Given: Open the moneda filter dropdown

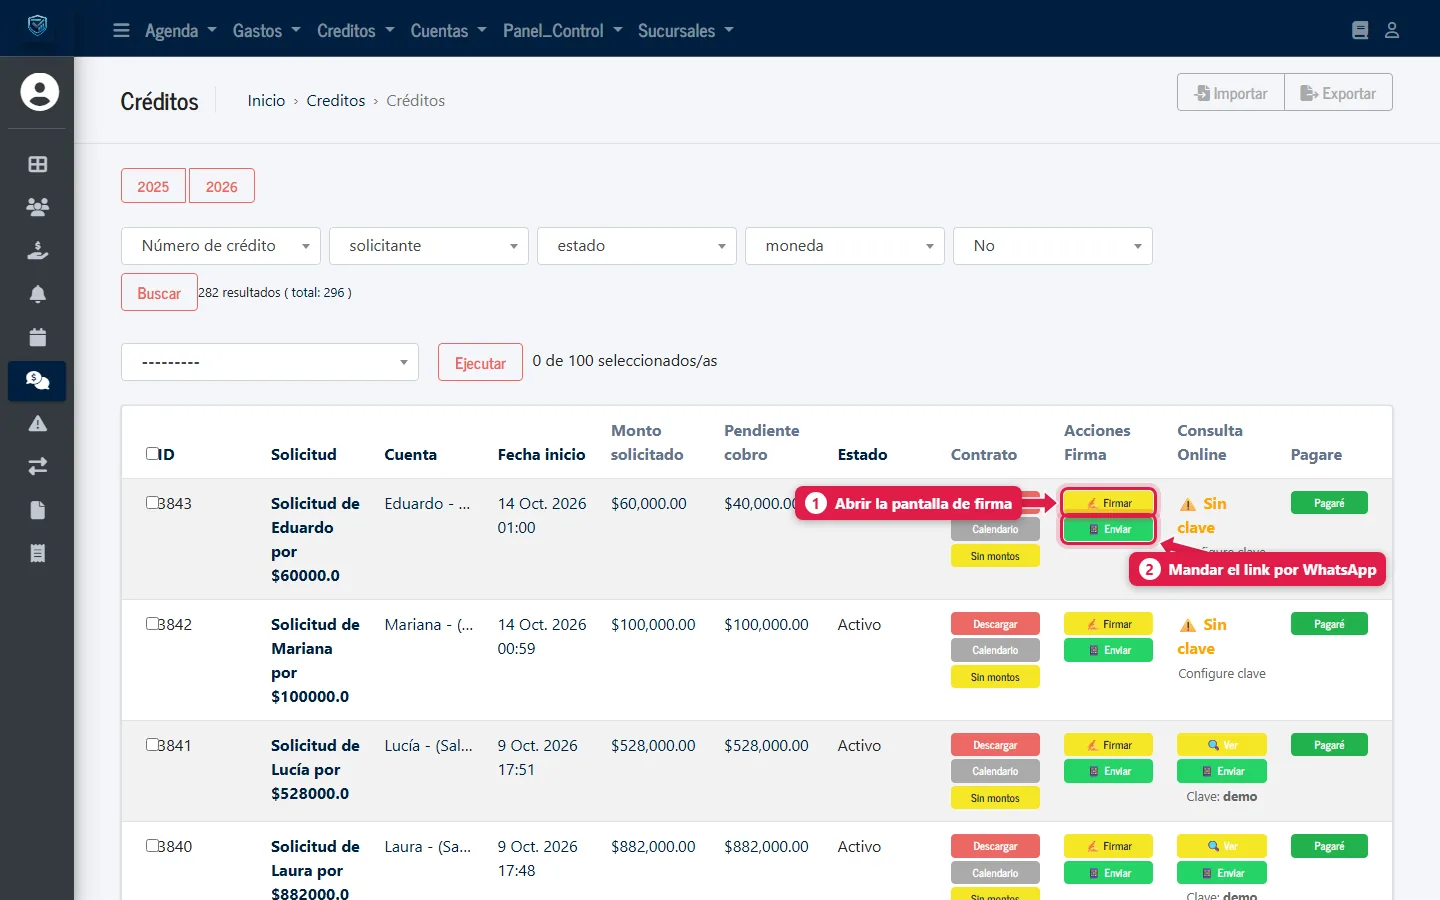Looking at the screenshot, I should pos(845,246).
